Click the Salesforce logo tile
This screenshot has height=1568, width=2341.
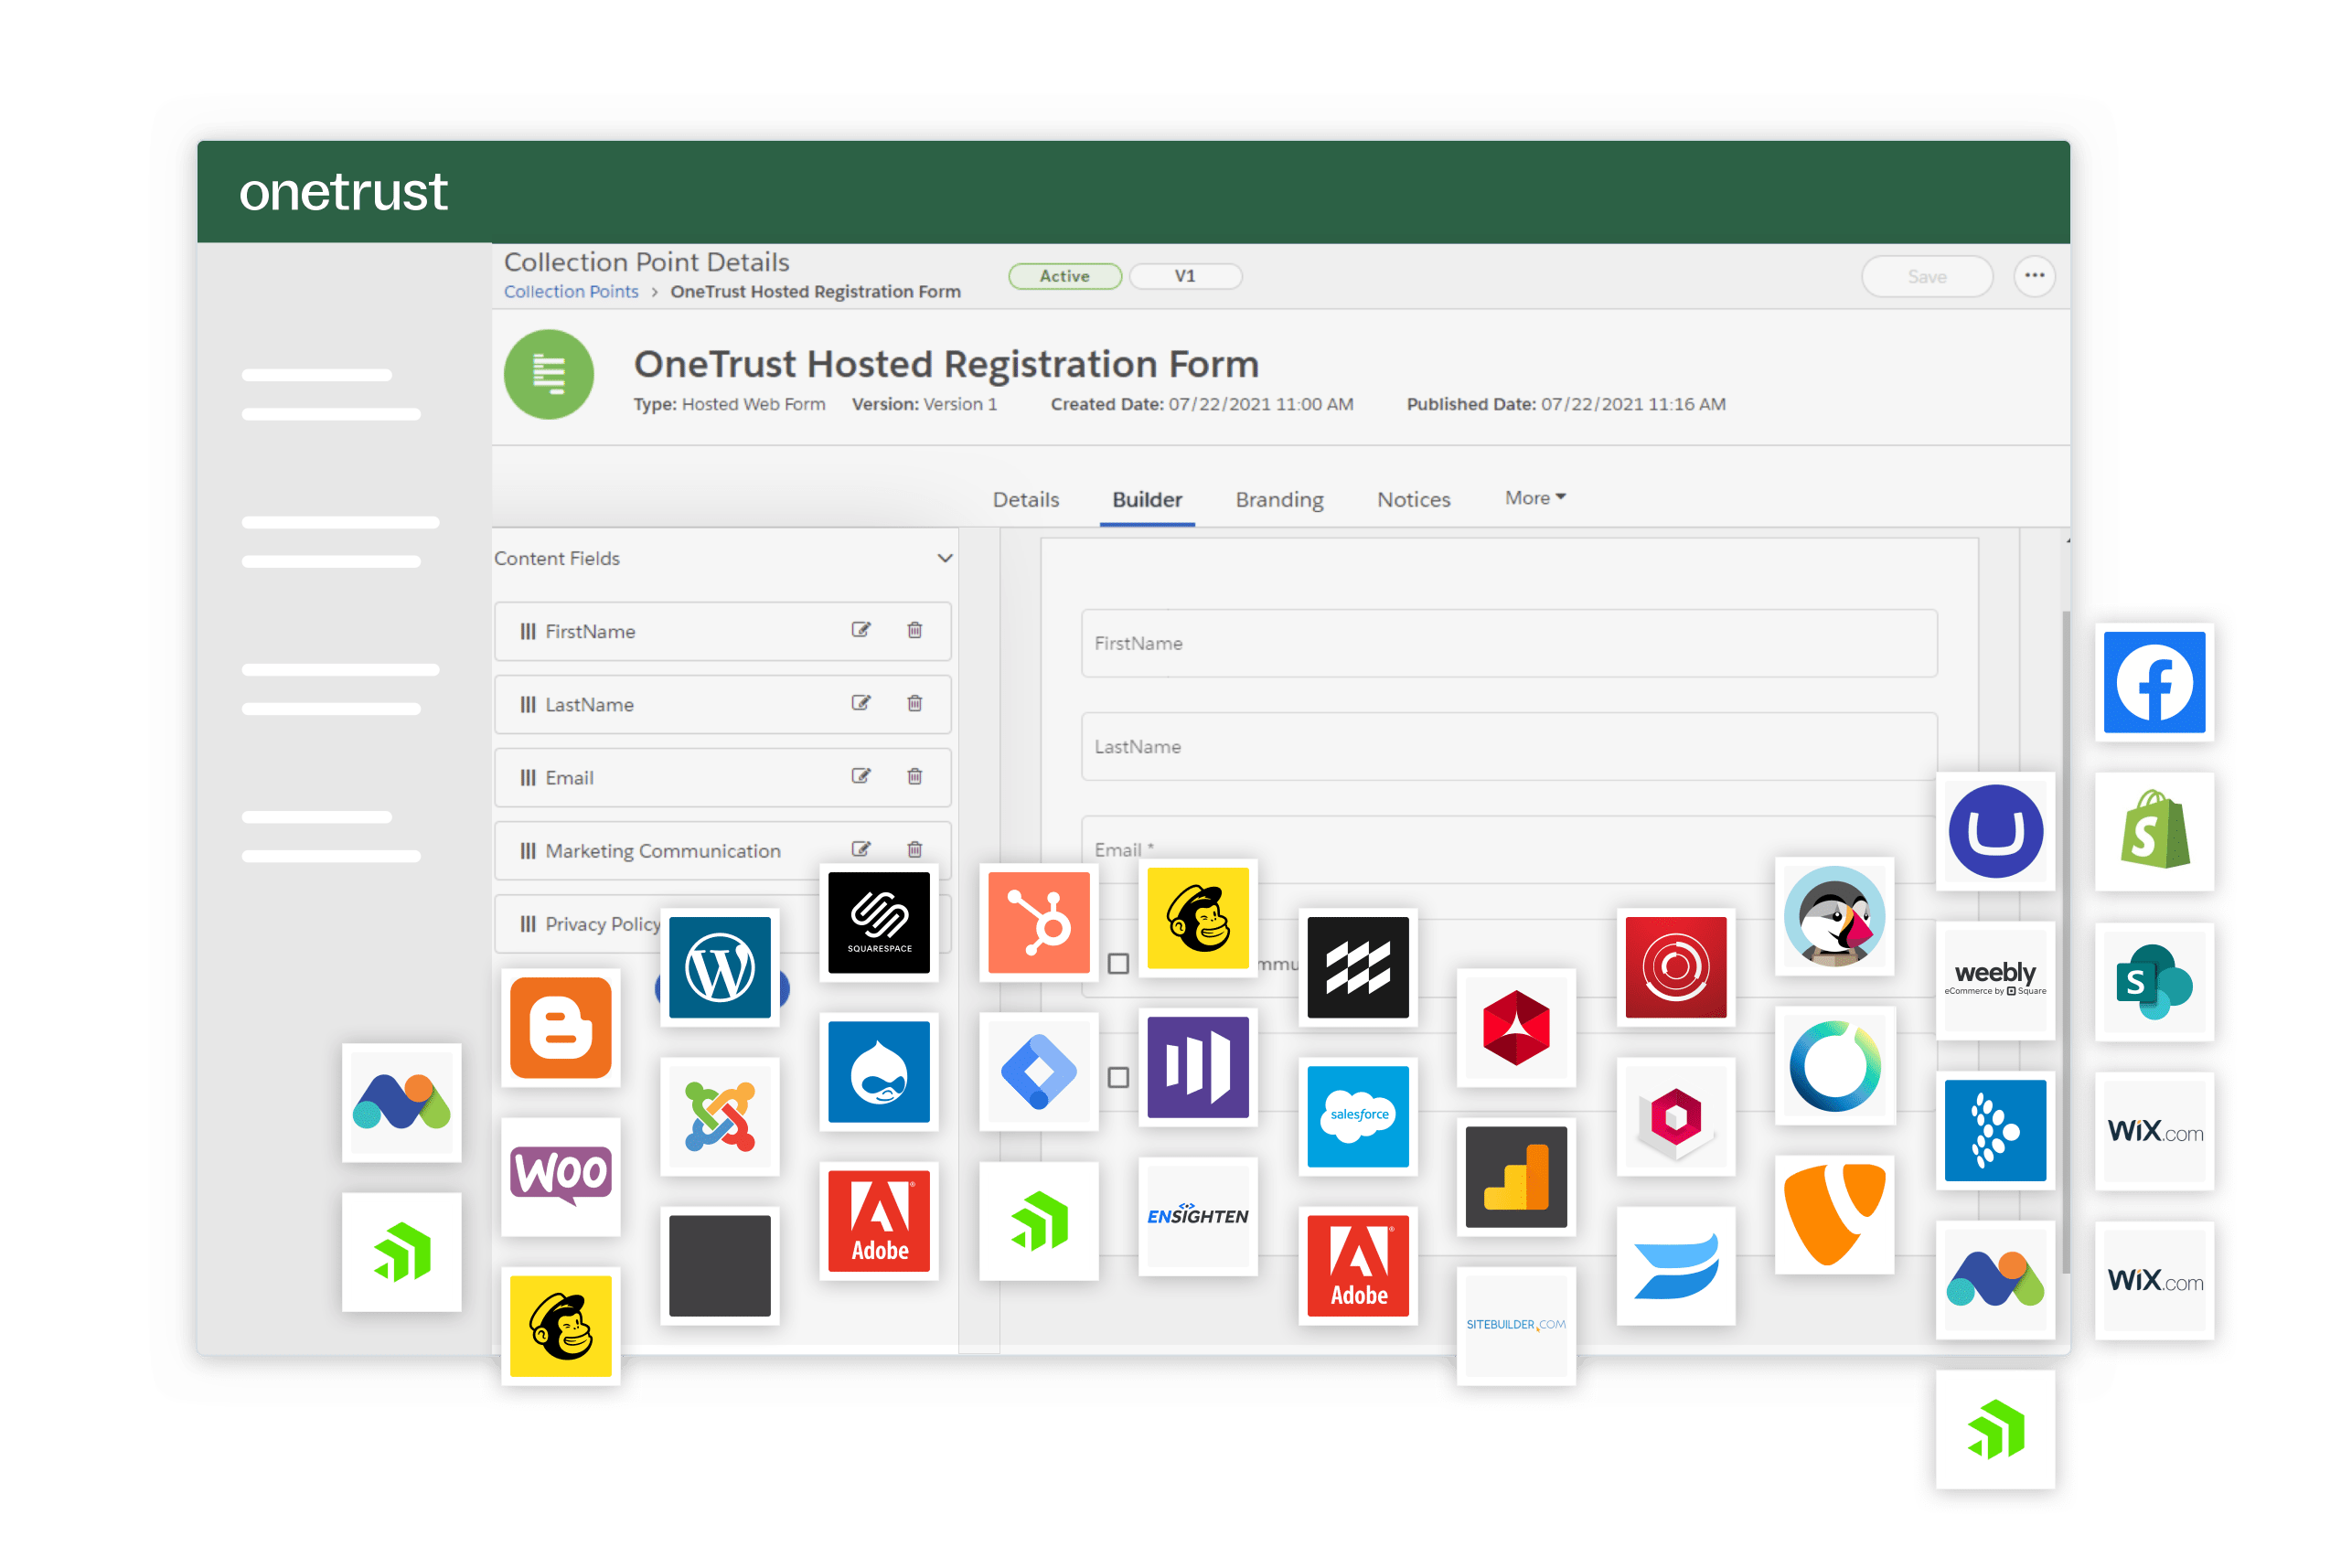point(1357,1116)
